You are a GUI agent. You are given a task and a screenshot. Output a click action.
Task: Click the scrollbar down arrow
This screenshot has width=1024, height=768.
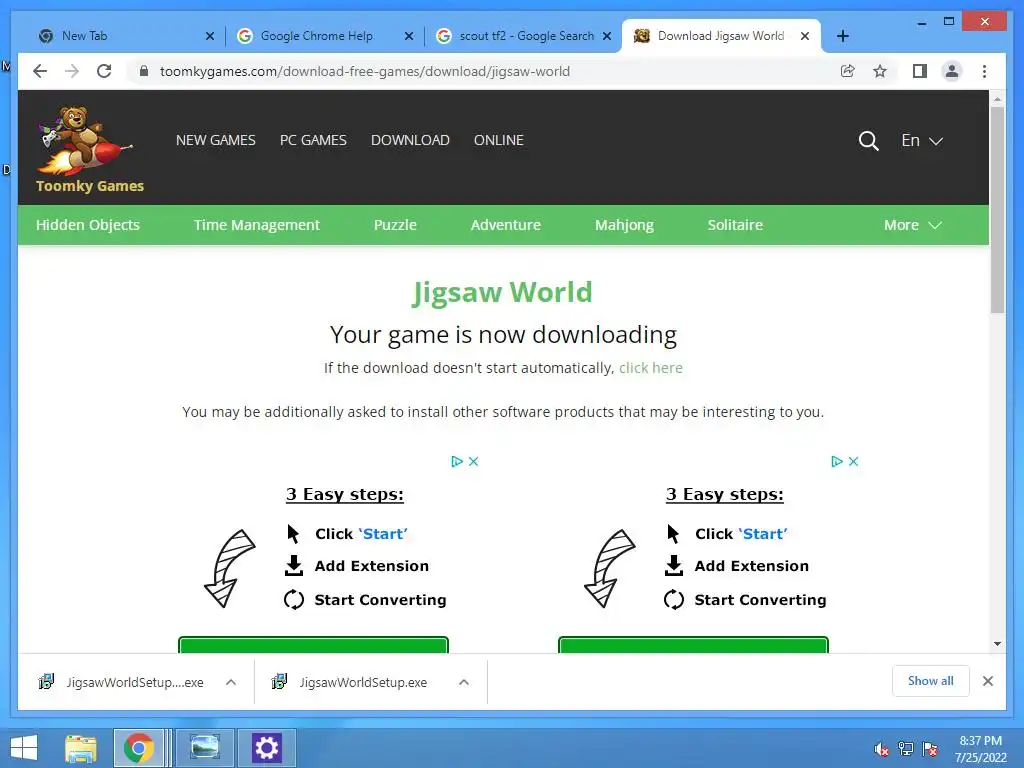pyautogui.click(x=997, y=644)
